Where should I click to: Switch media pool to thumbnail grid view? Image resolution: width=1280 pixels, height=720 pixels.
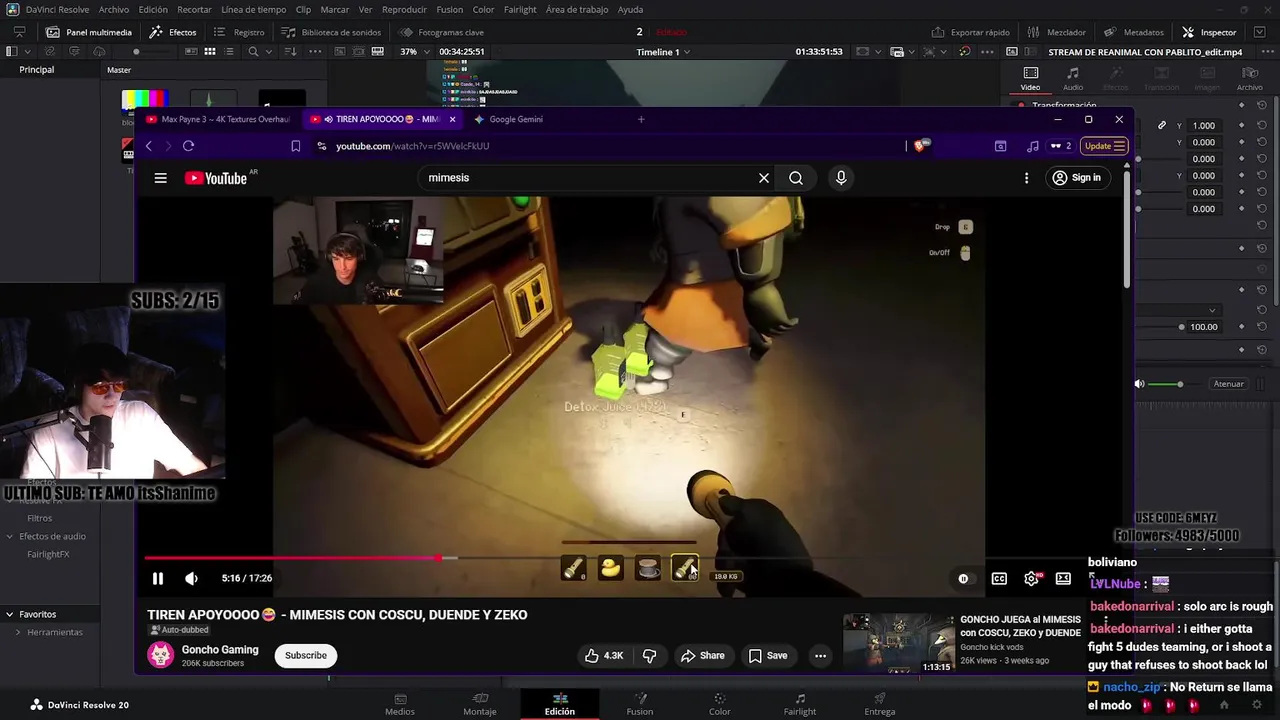point(210,52)
